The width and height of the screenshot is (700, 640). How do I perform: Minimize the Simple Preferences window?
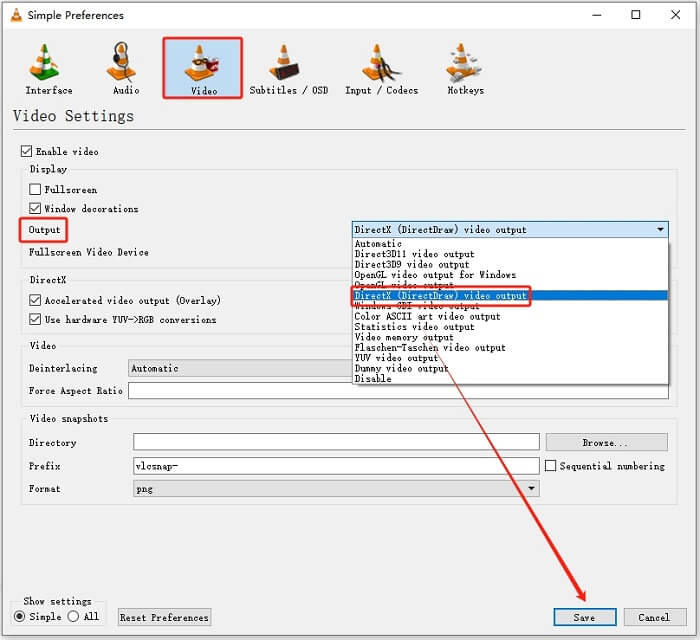point(597,15)
